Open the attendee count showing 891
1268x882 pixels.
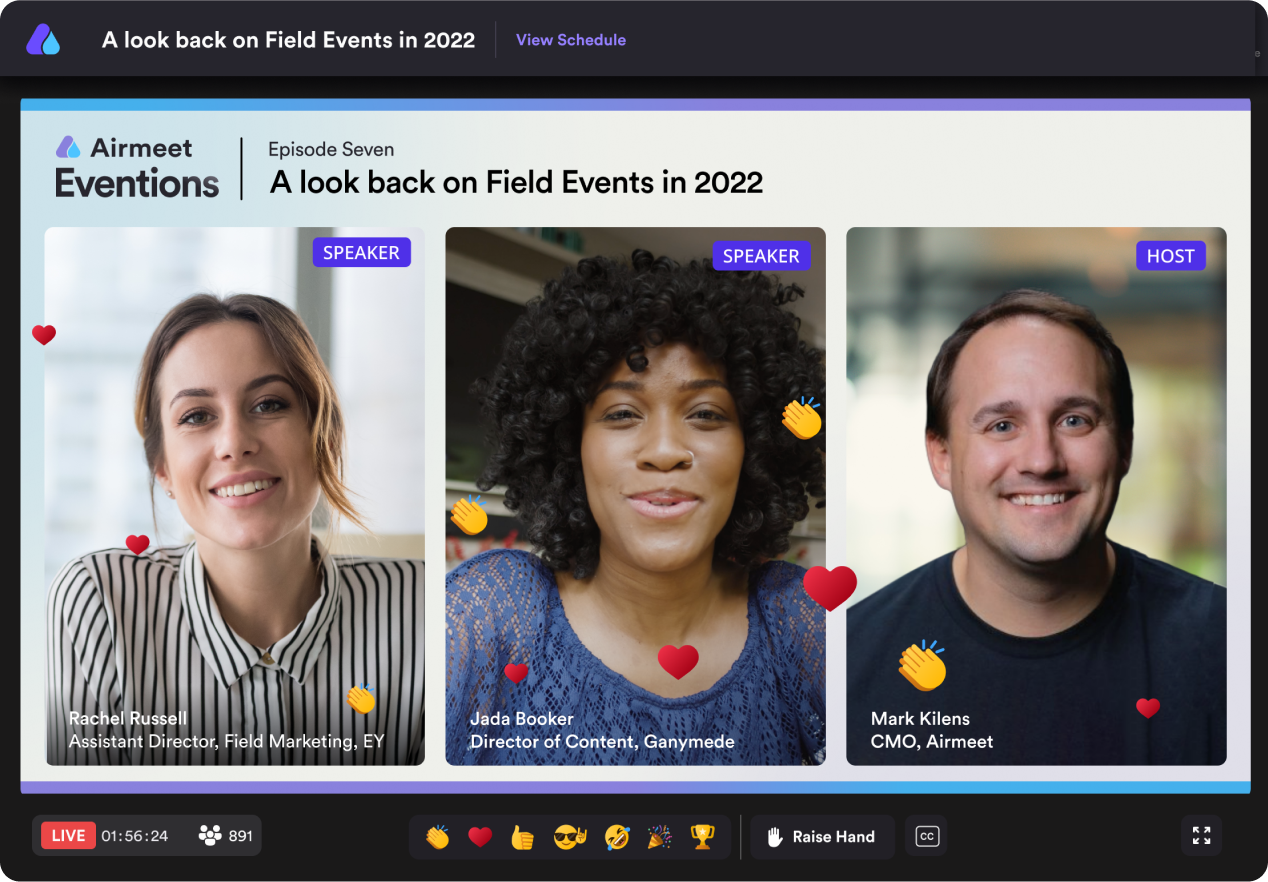point(226,836)
